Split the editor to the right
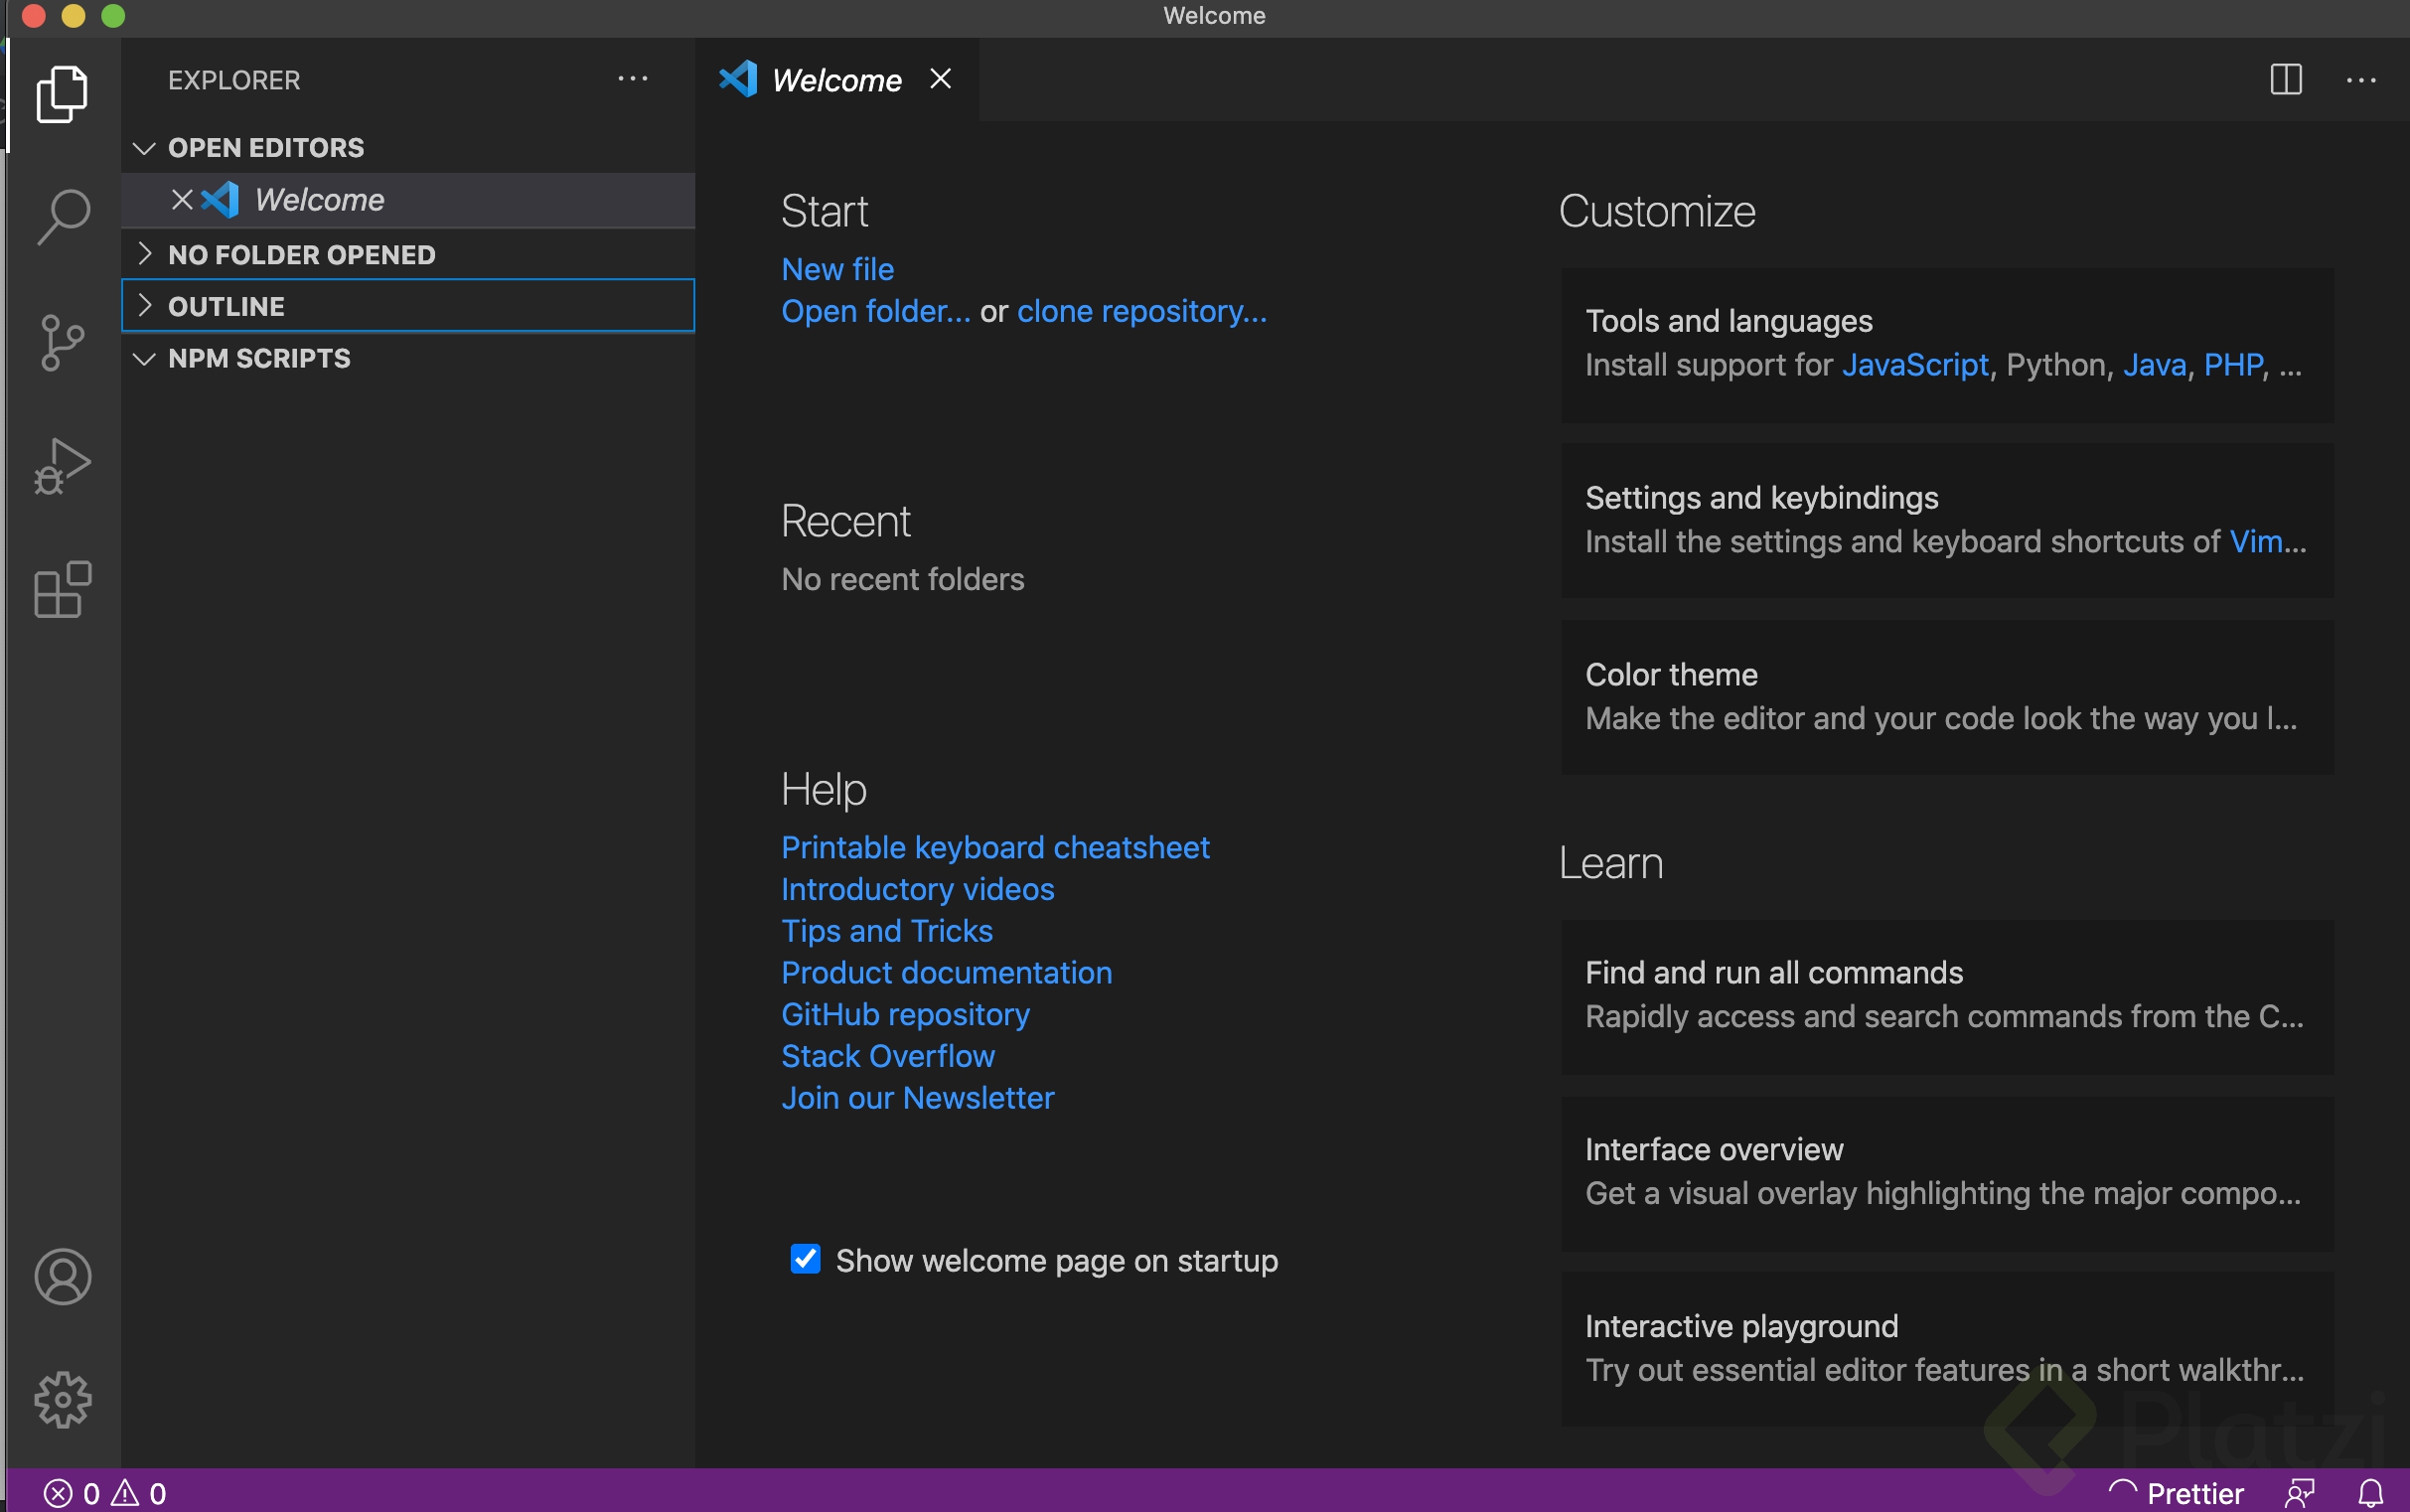The width and height of the screenshot is (2410, 1512). (2286, 79)
